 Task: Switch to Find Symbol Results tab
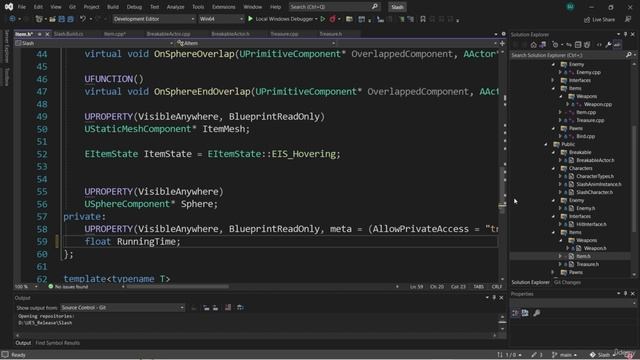[x=58, y=343]
